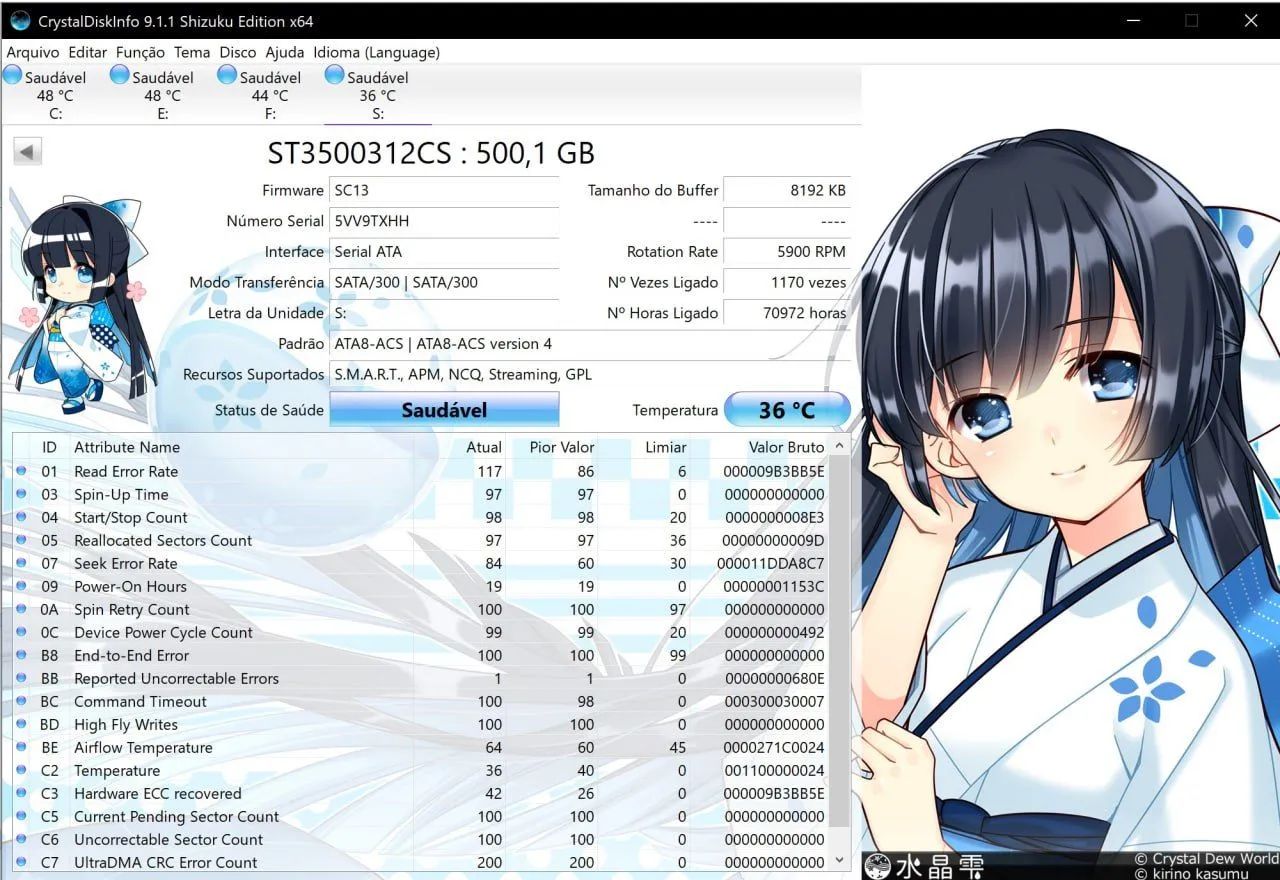Select drive C: tab at 48 °C
Viewport: 1280px width, 880px height.
[x=55, y=95]
